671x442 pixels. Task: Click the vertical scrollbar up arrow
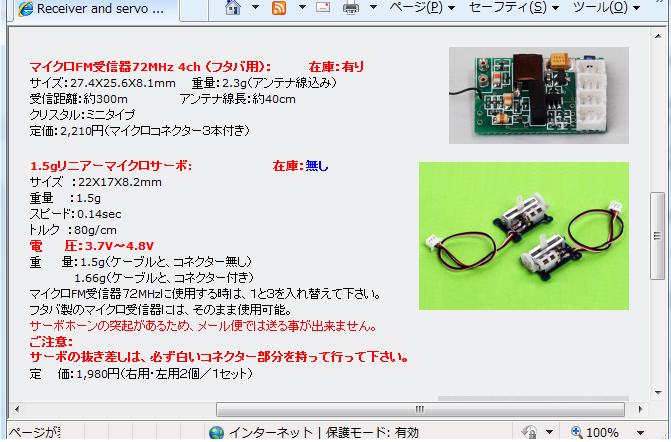pyautogui.click(x=658, y=37)
